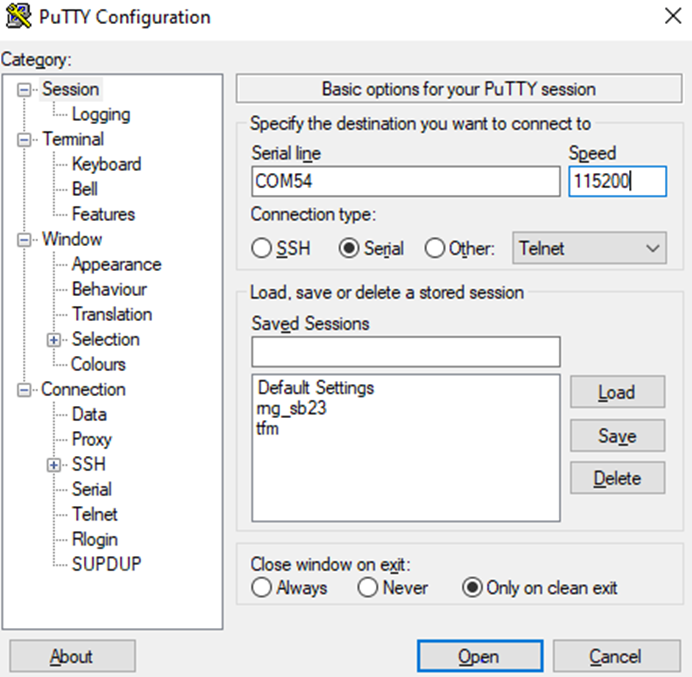Click the PuTTY icon in title bar
The width and height of the screenshot is (692, 677).
click(x=19, y=17)
